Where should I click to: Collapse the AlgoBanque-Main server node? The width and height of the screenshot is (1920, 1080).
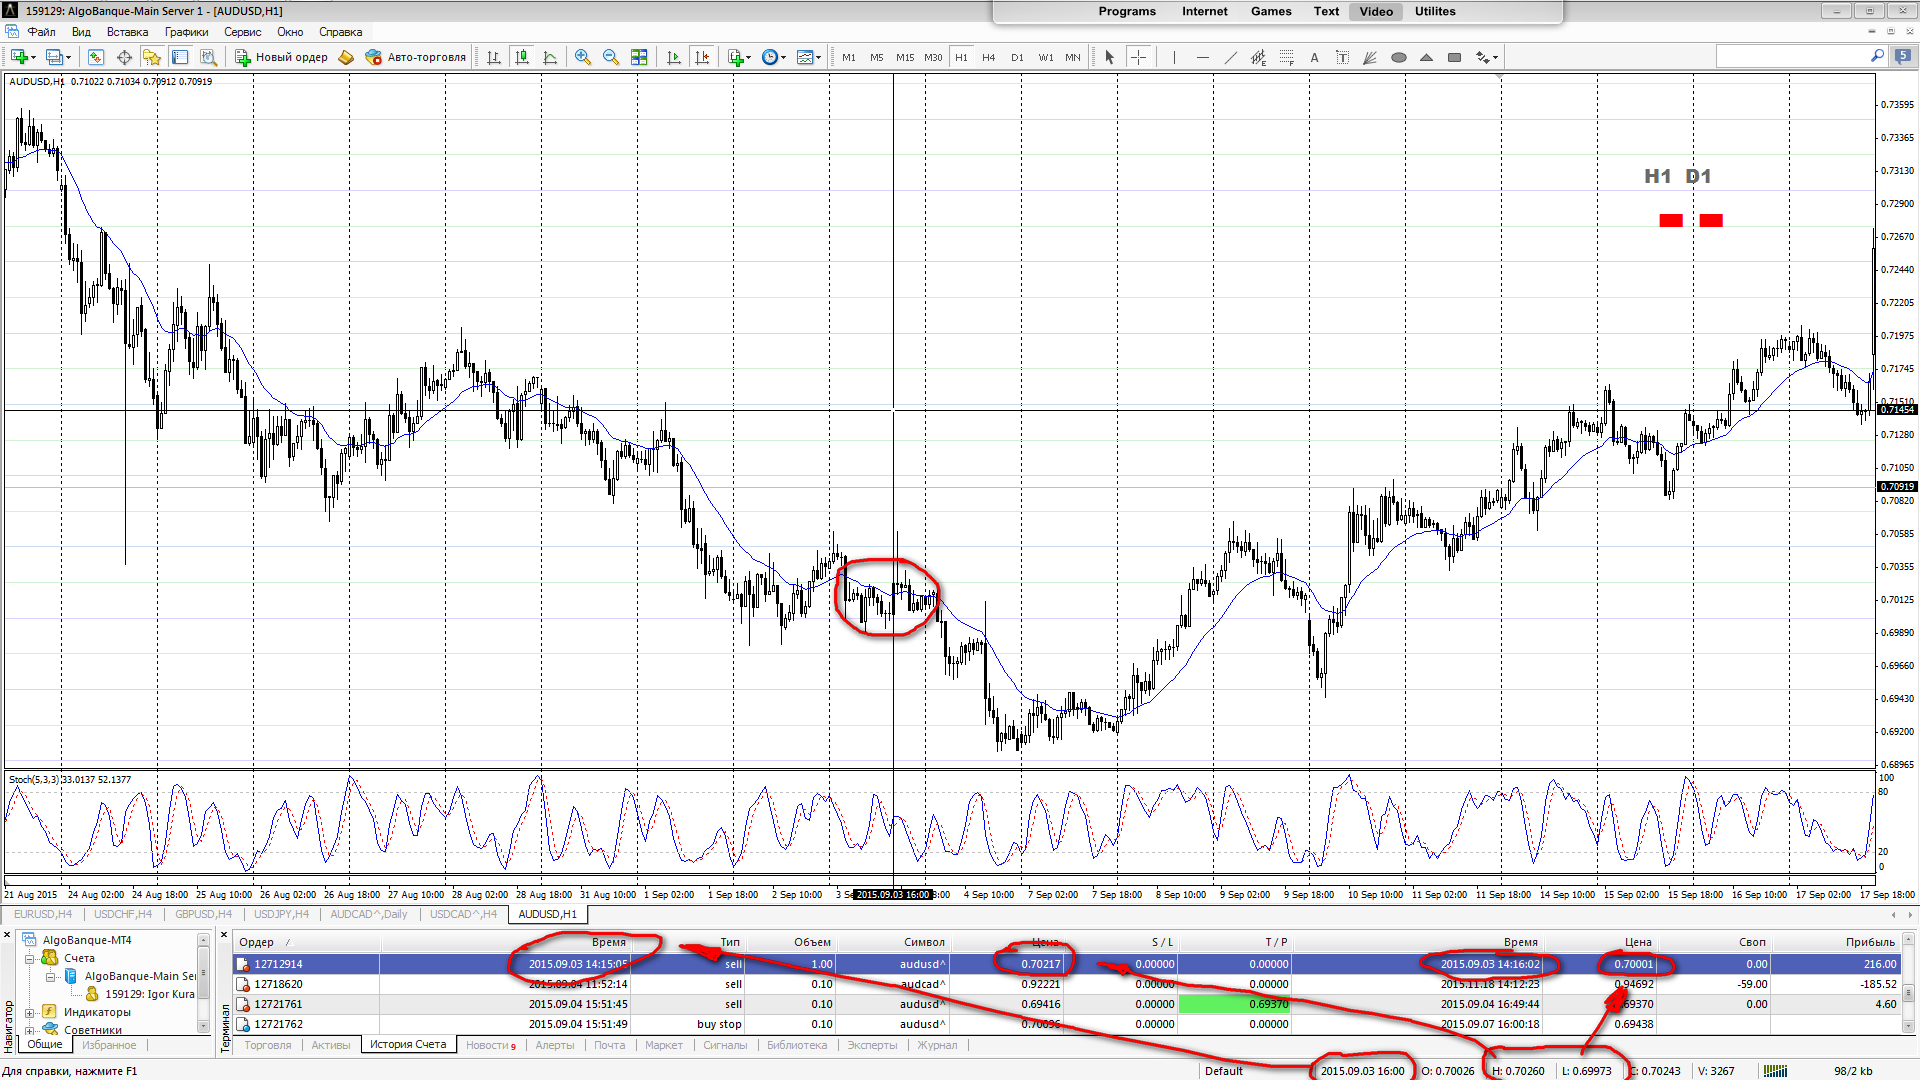[x=51, y=976]
